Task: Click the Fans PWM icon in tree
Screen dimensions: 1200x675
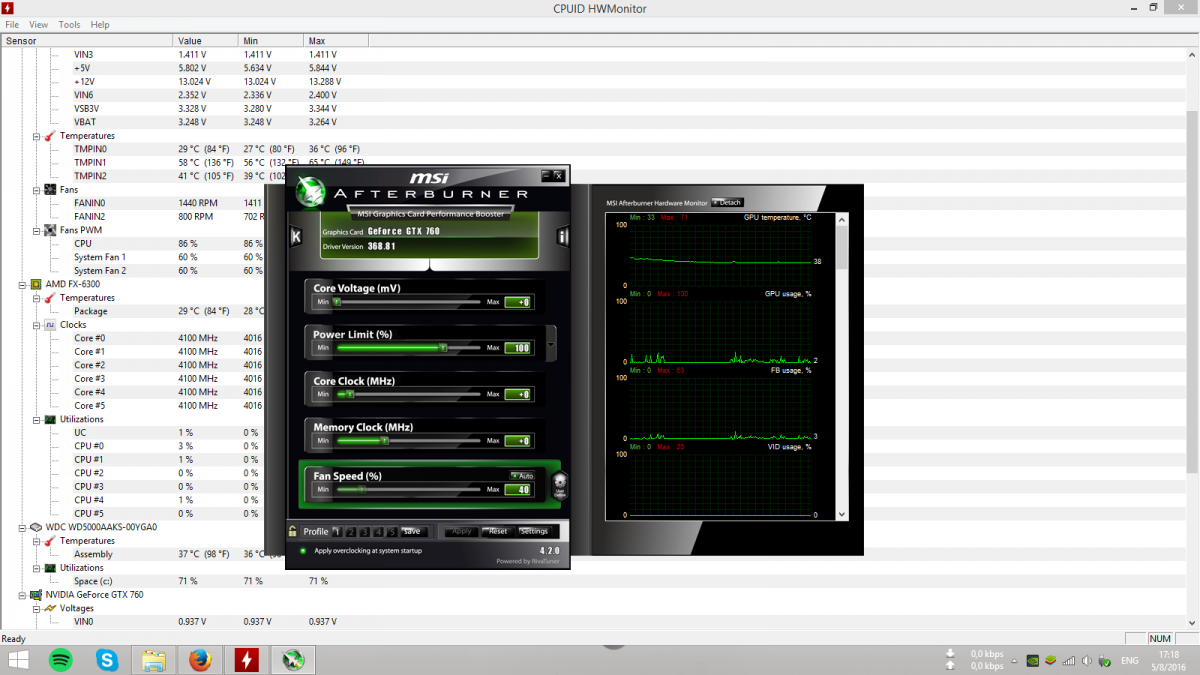Action: (x=49, y=230)
